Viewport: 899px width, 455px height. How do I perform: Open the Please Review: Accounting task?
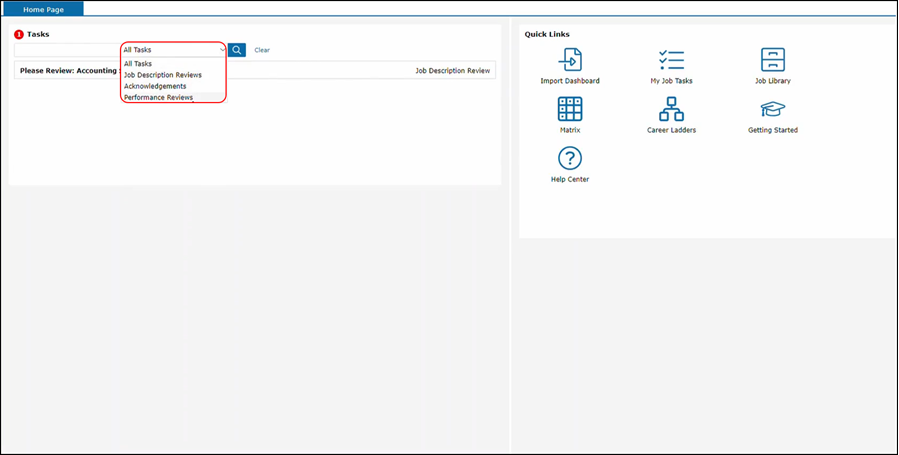(x=68, y=71)
